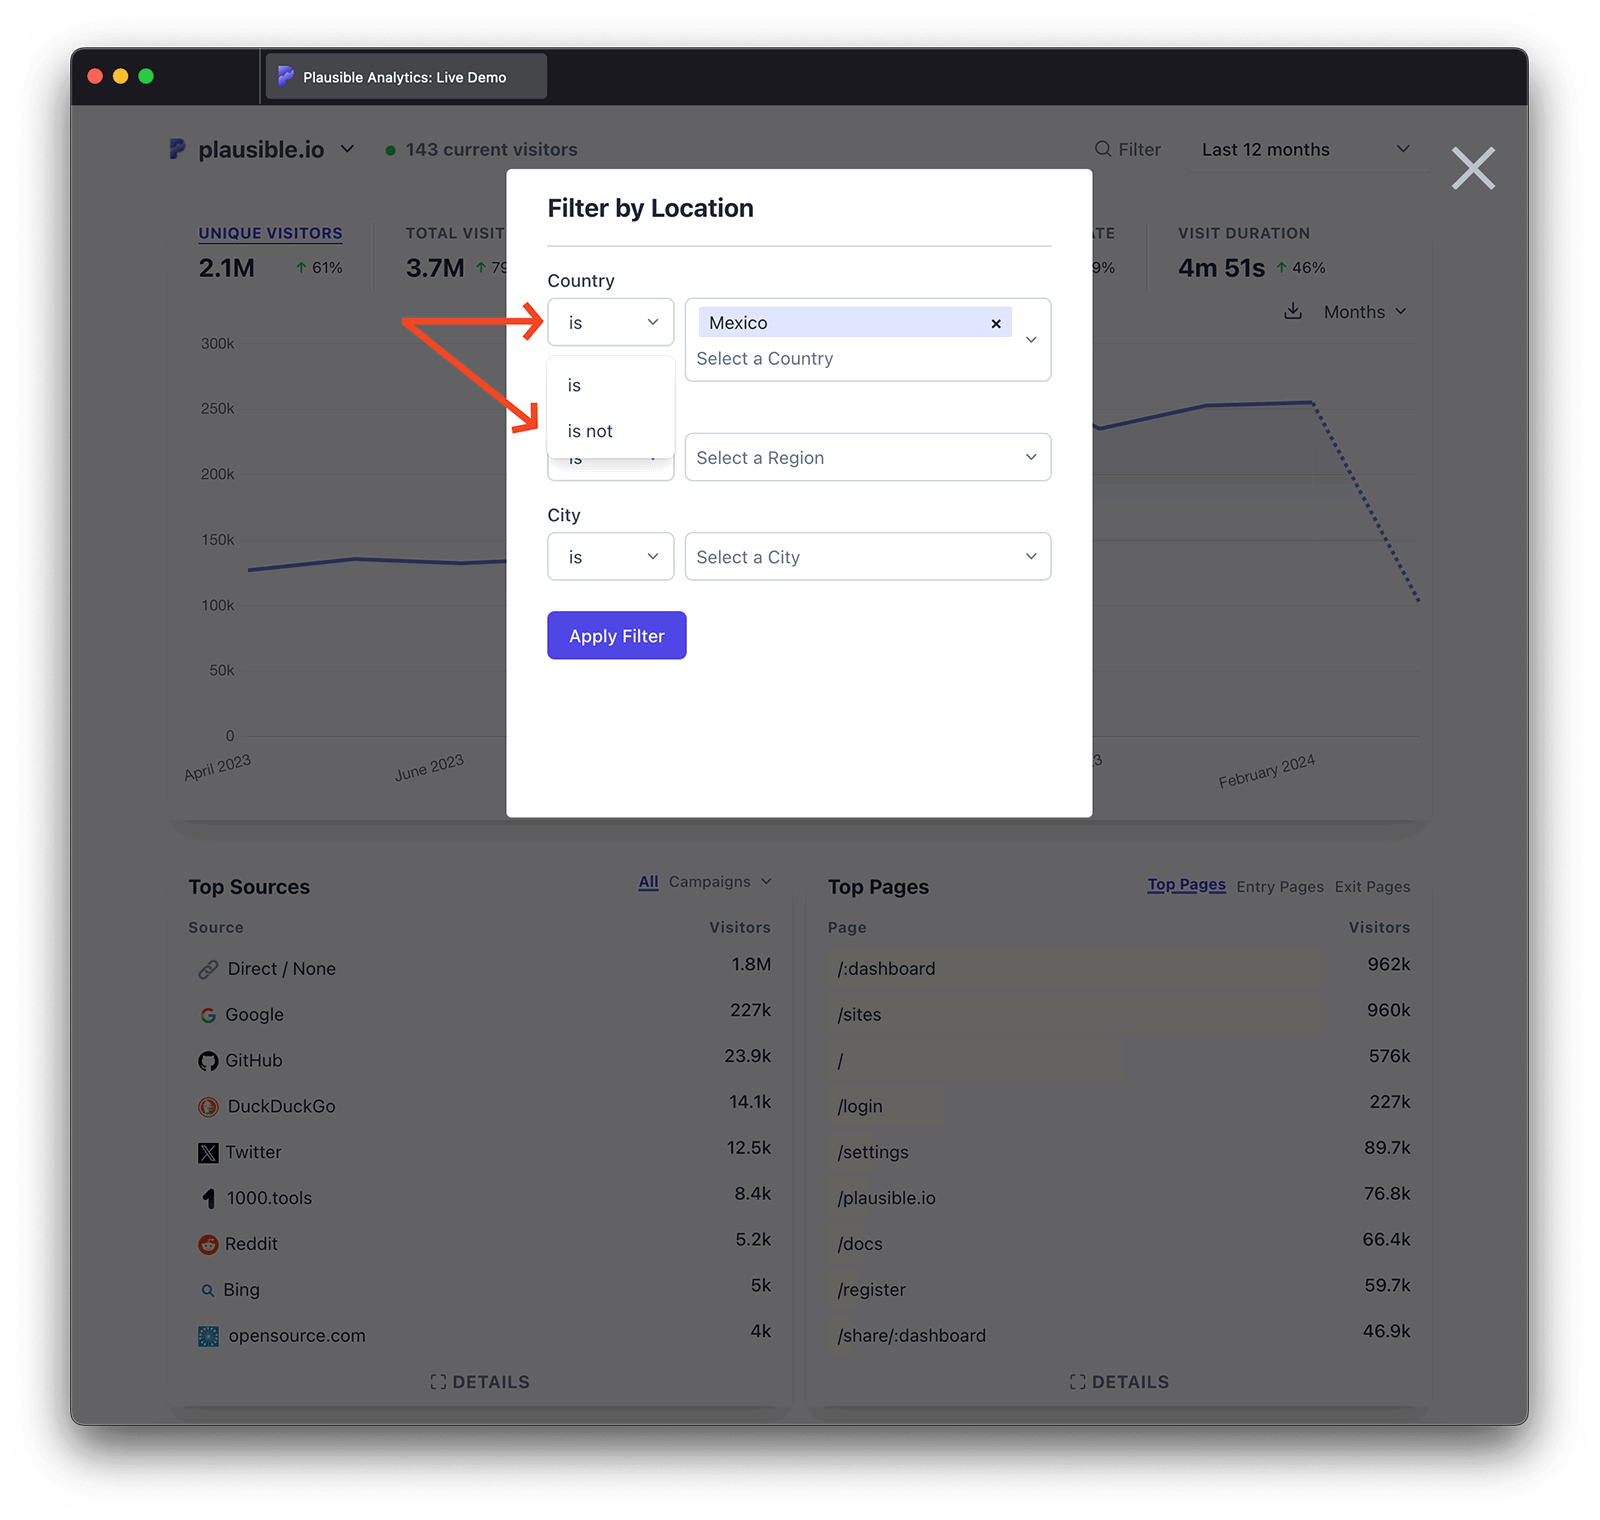Viewport: 1600px width, 1520px height.
Task: Click the Apply Filter button
Action: 616,635
